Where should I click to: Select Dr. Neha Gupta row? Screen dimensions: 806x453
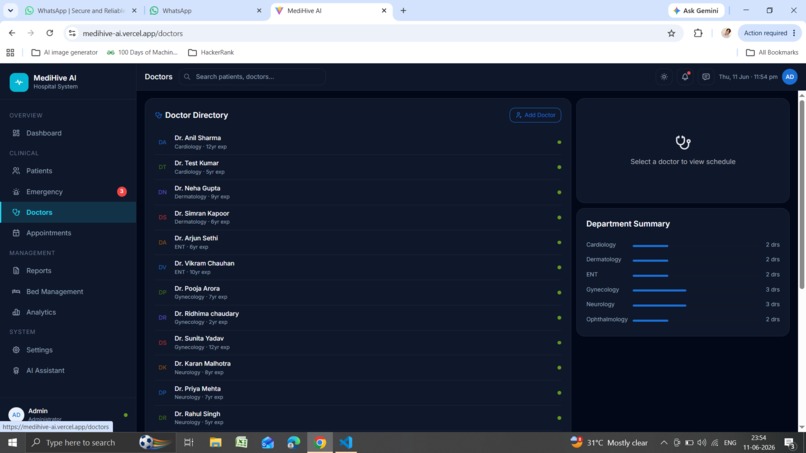coord(358,192)
